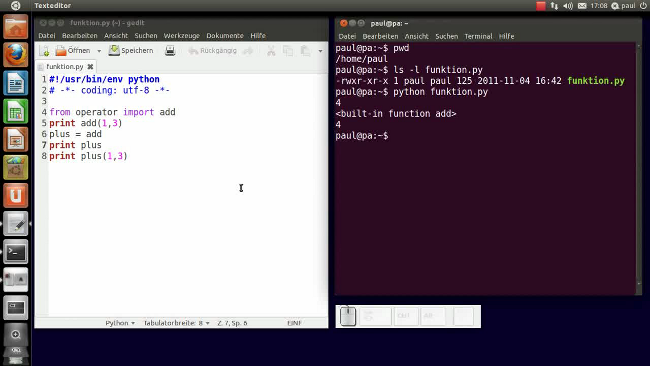650x366 pixels.
Task: Click the magnifier zoom launcher icon
Action: pos(16,335)
